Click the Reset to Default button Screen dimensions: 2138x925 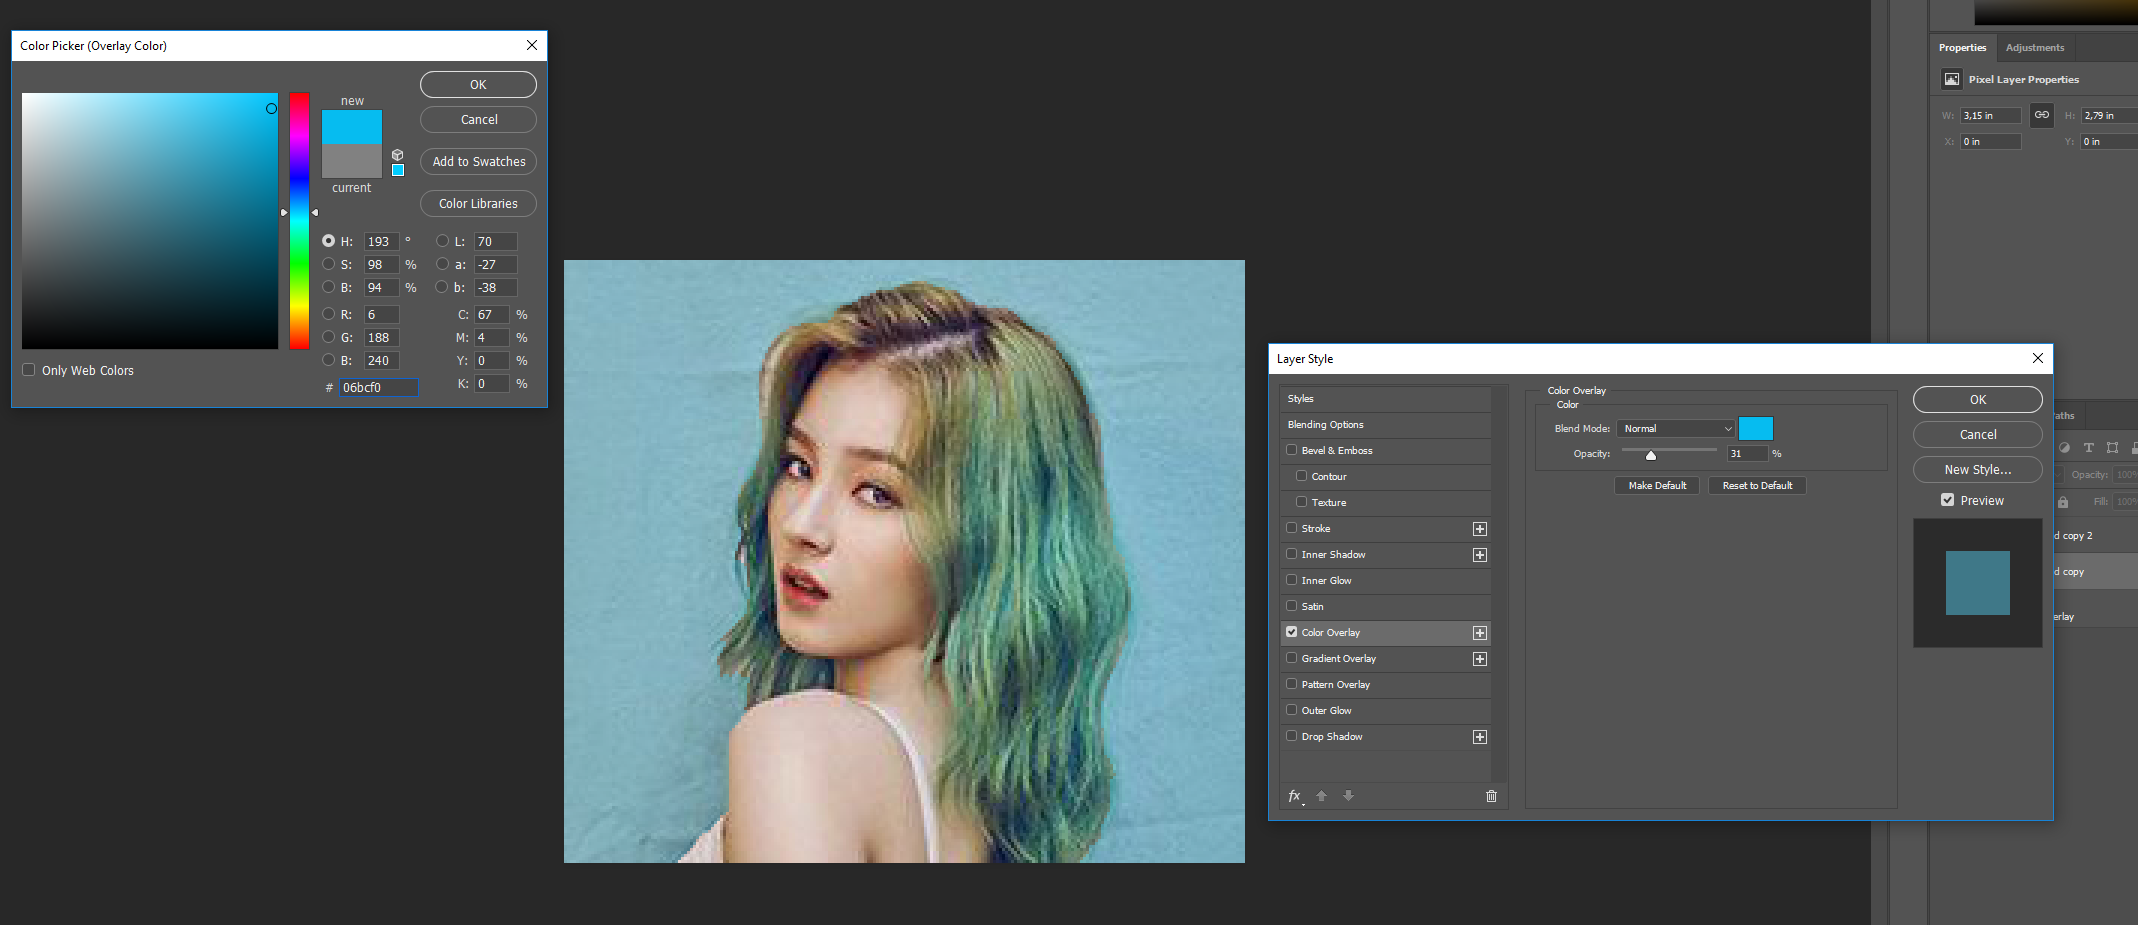pos(1757,486)
